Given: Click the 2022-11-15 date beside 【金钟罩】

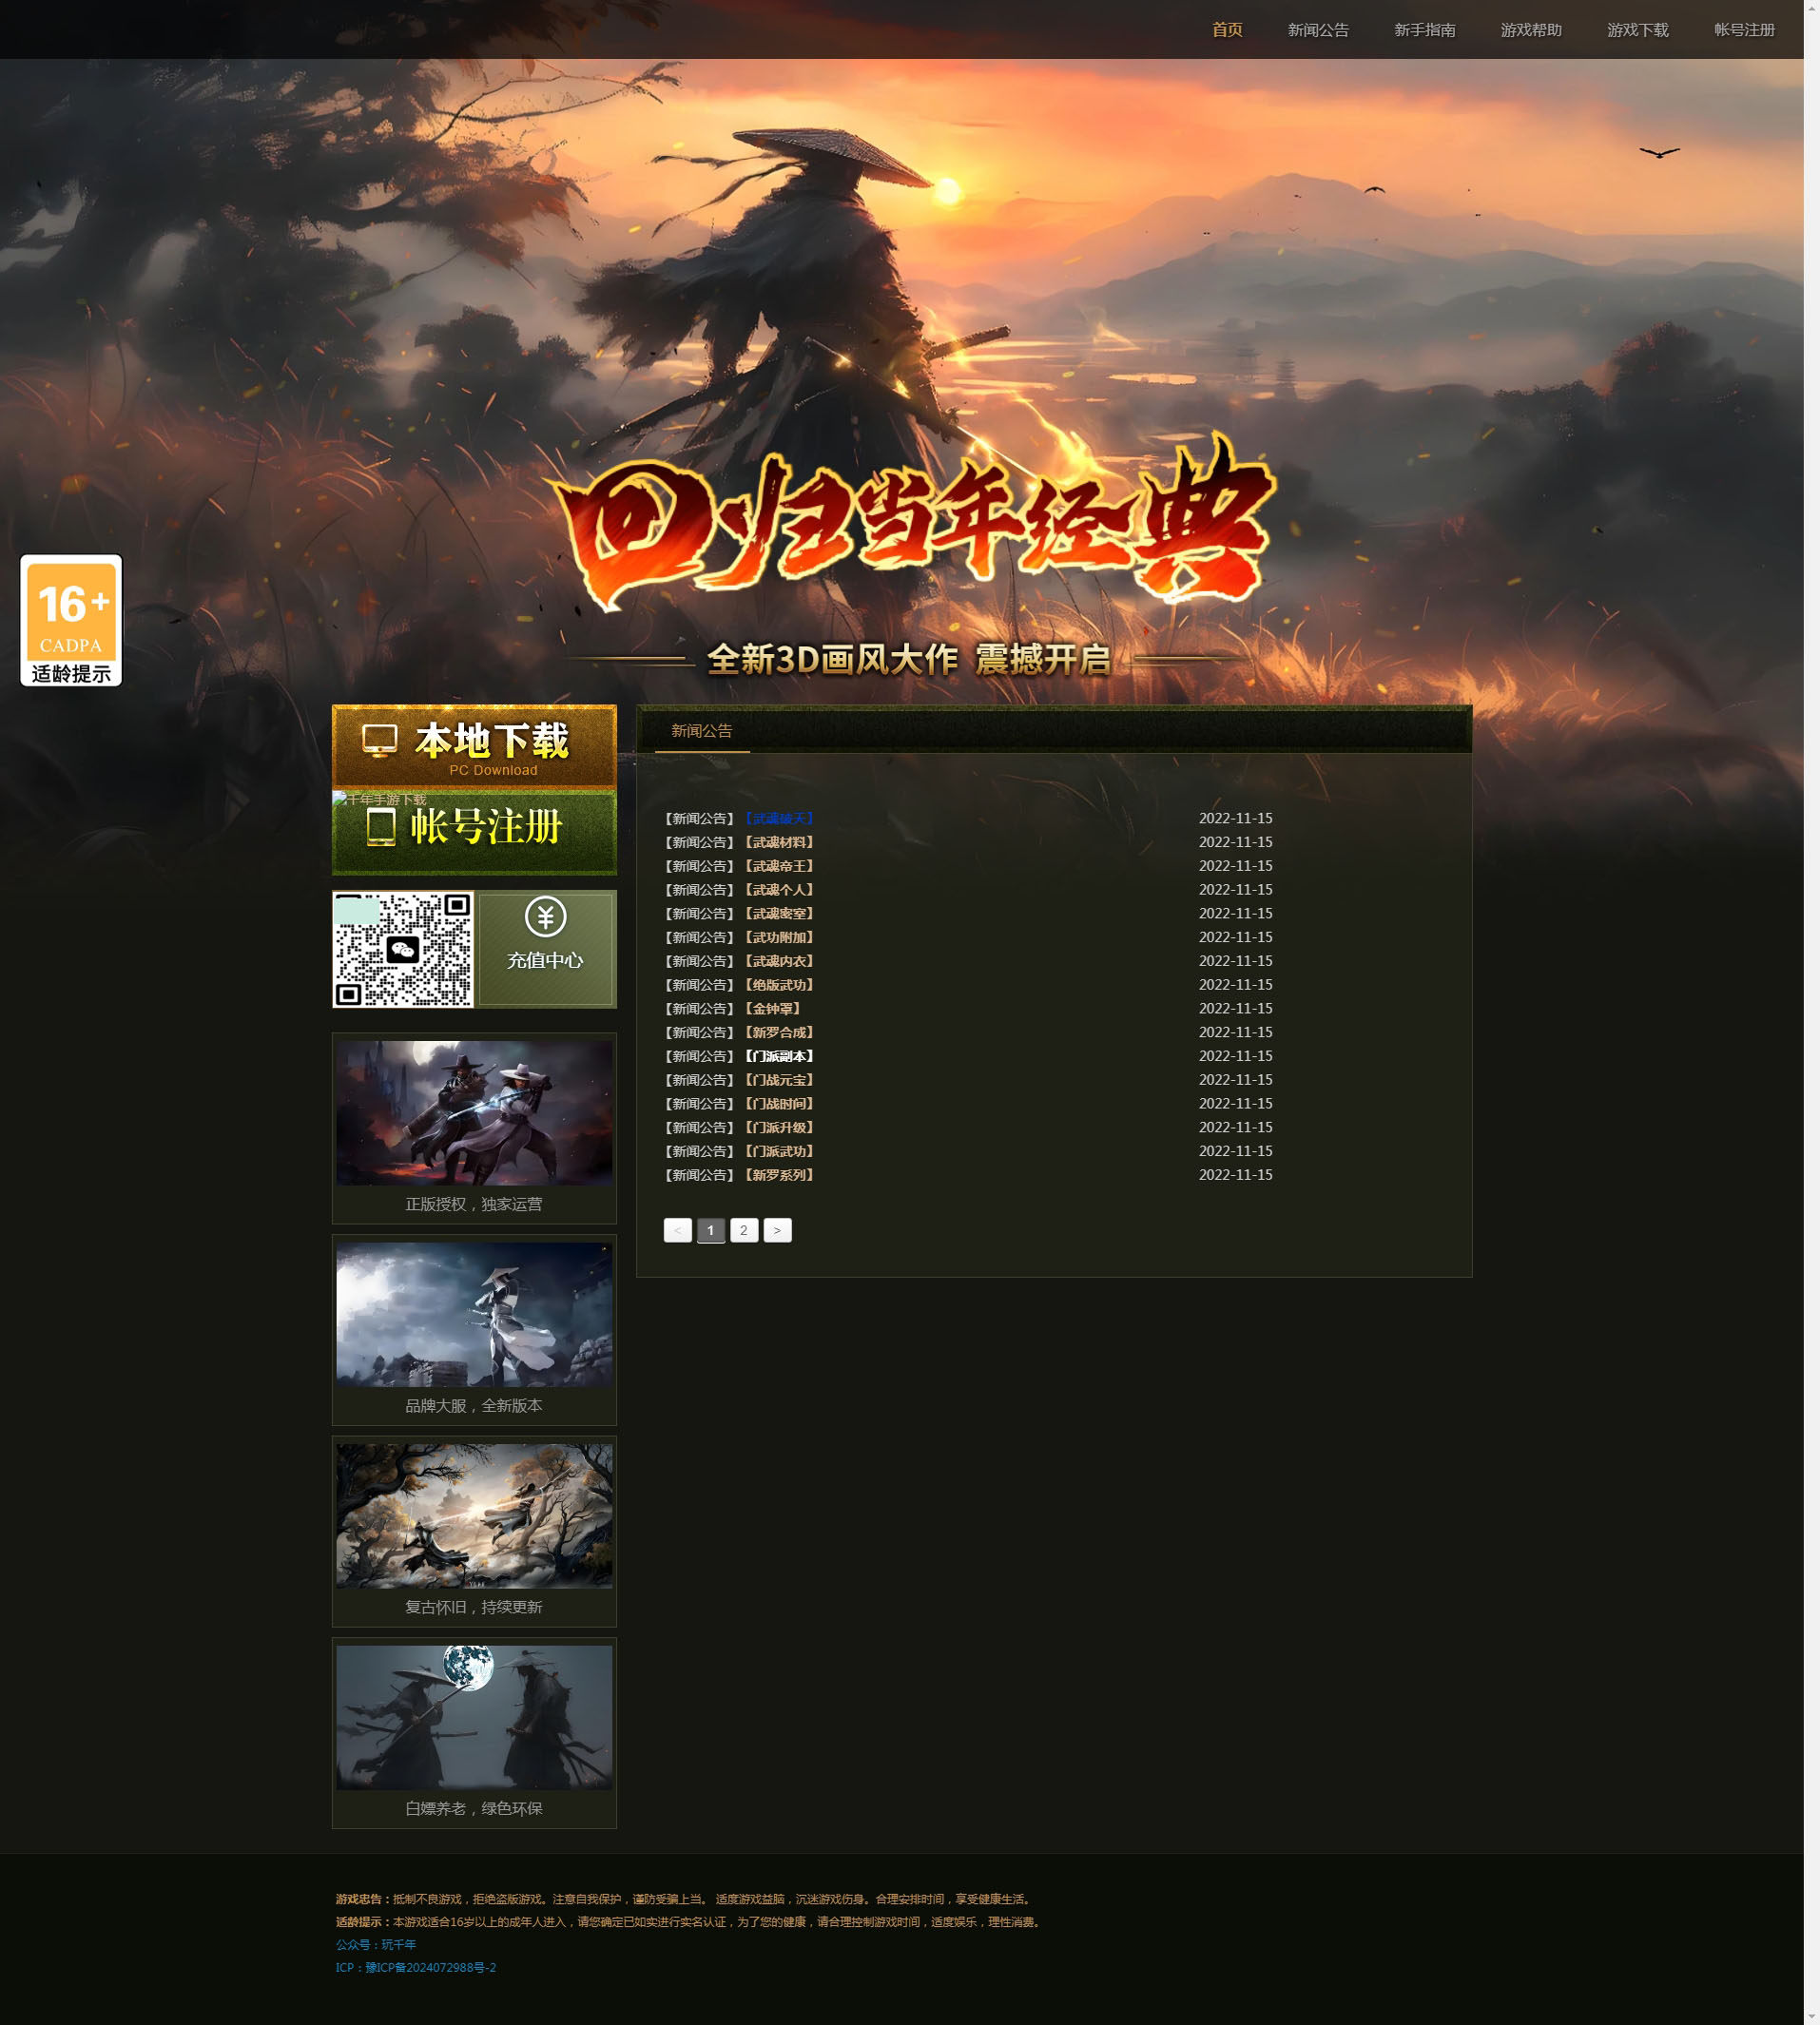Looking at the screenshot, I should [1235, 1009].
